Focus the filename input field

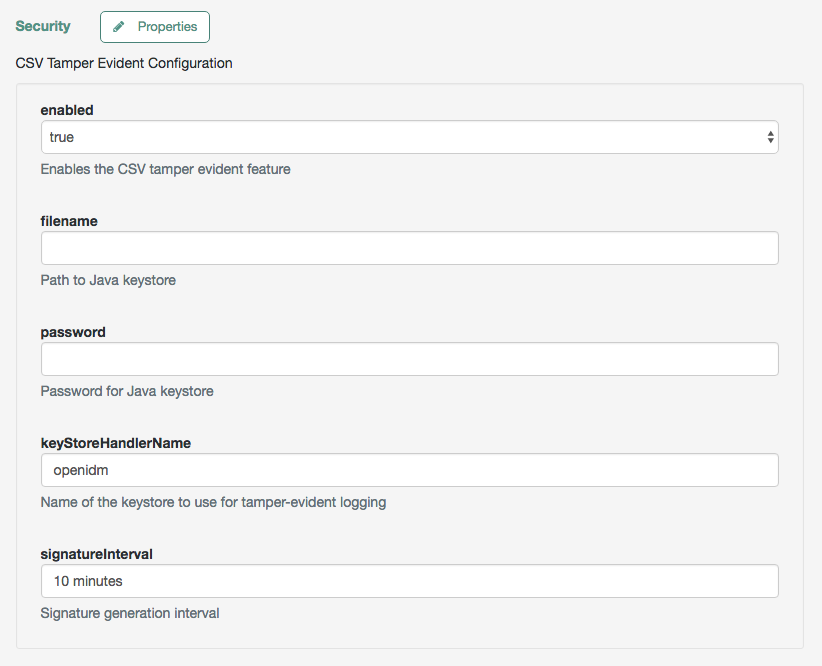409,248
